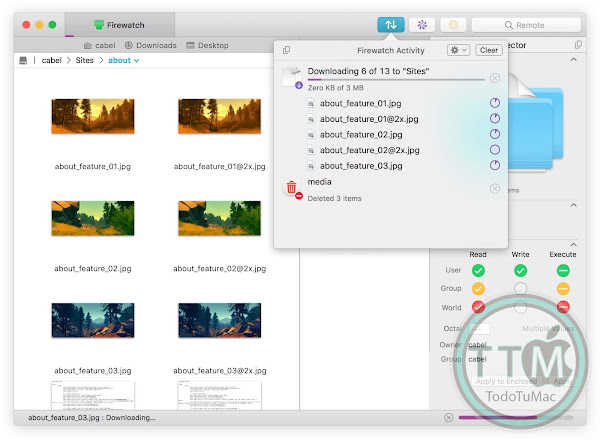Viewport: 600px width, 441px height.
Task: Click progress circle for about_feature_03.jpg
Action: [x=495, y=165]
